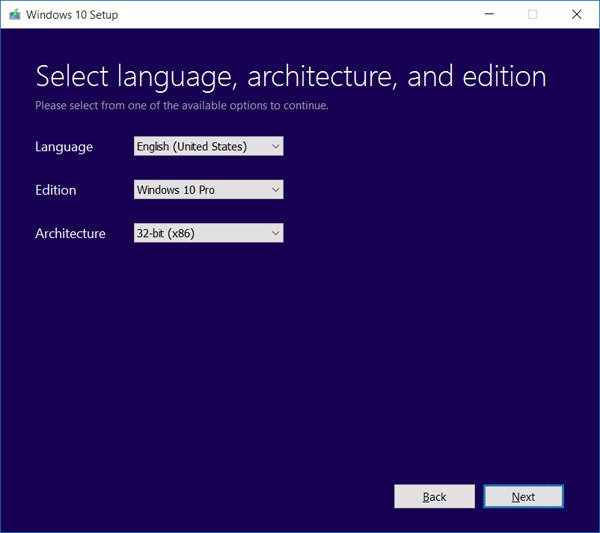Screen dimensions: 600x533
Task: Click the Windows 10 Setup title bar icon
Action: 15,15
